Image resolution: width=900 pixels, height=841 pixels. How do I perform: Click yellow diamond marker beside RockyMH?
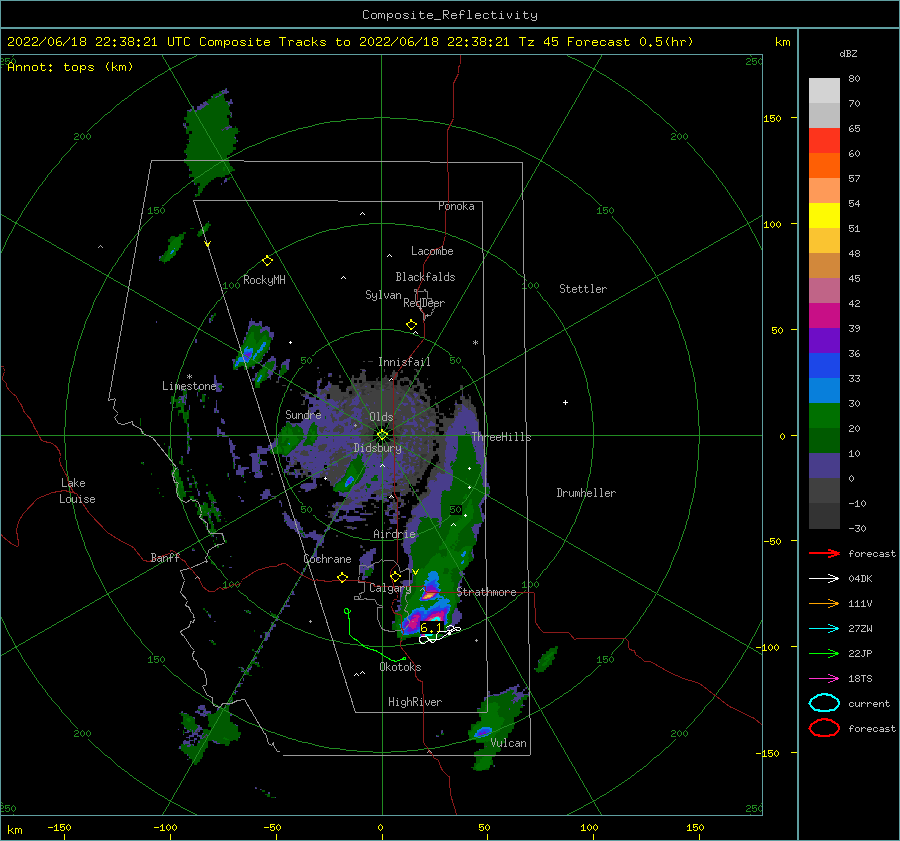267,261
